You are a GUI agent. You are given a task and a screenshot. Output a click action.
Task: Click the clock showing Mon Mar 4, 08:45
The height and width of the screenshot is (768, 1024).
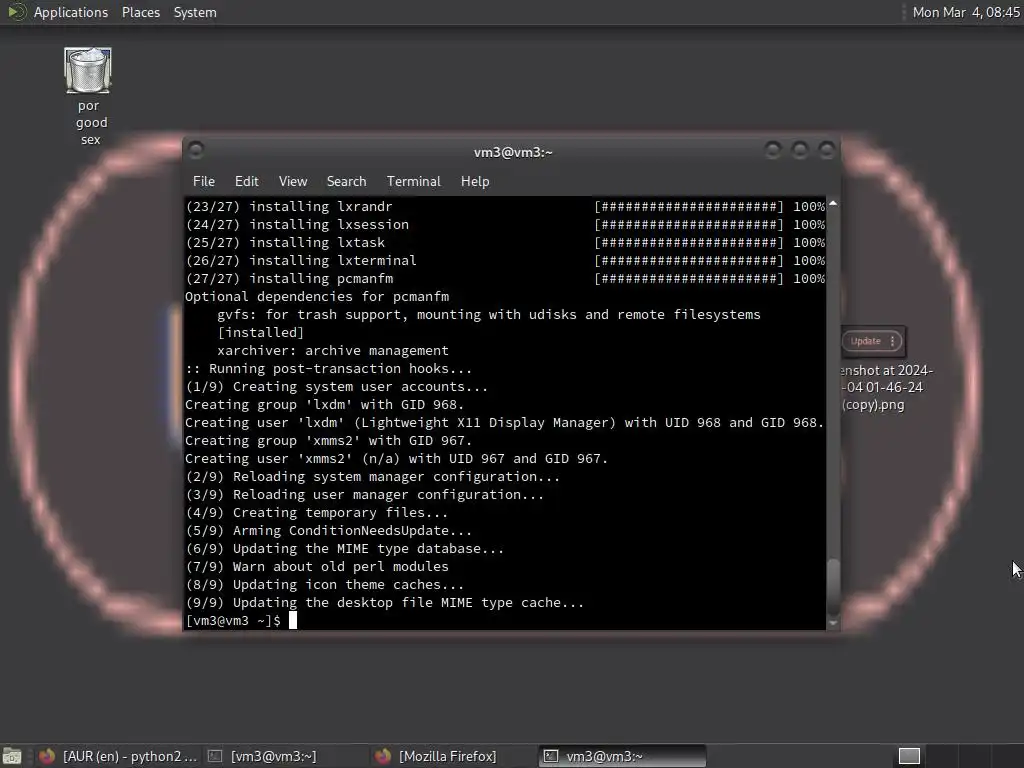tap(966, 12)
